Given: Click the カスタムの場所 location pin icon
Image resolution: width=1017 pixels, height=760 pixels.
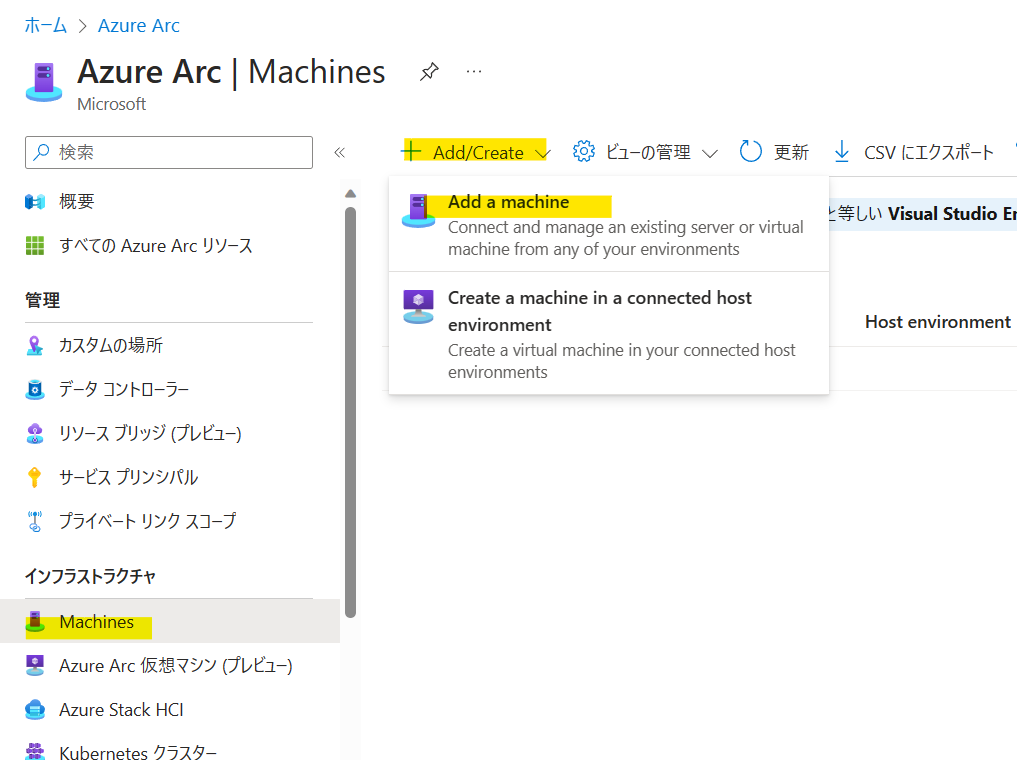Looking at the screenshot, I should pyautogui.click(x=35, y=345).
